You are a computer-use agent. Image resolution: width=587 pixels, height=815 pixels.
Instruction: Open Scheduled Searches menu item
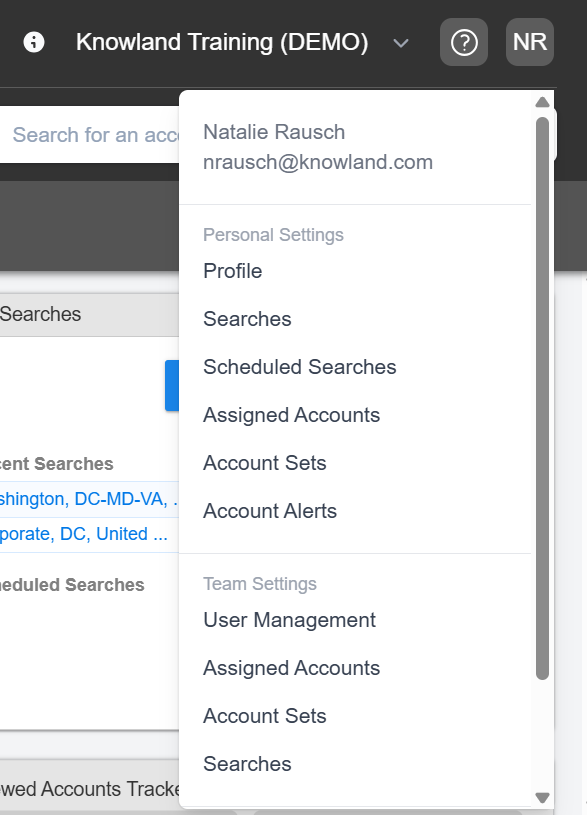coord(299,367)
